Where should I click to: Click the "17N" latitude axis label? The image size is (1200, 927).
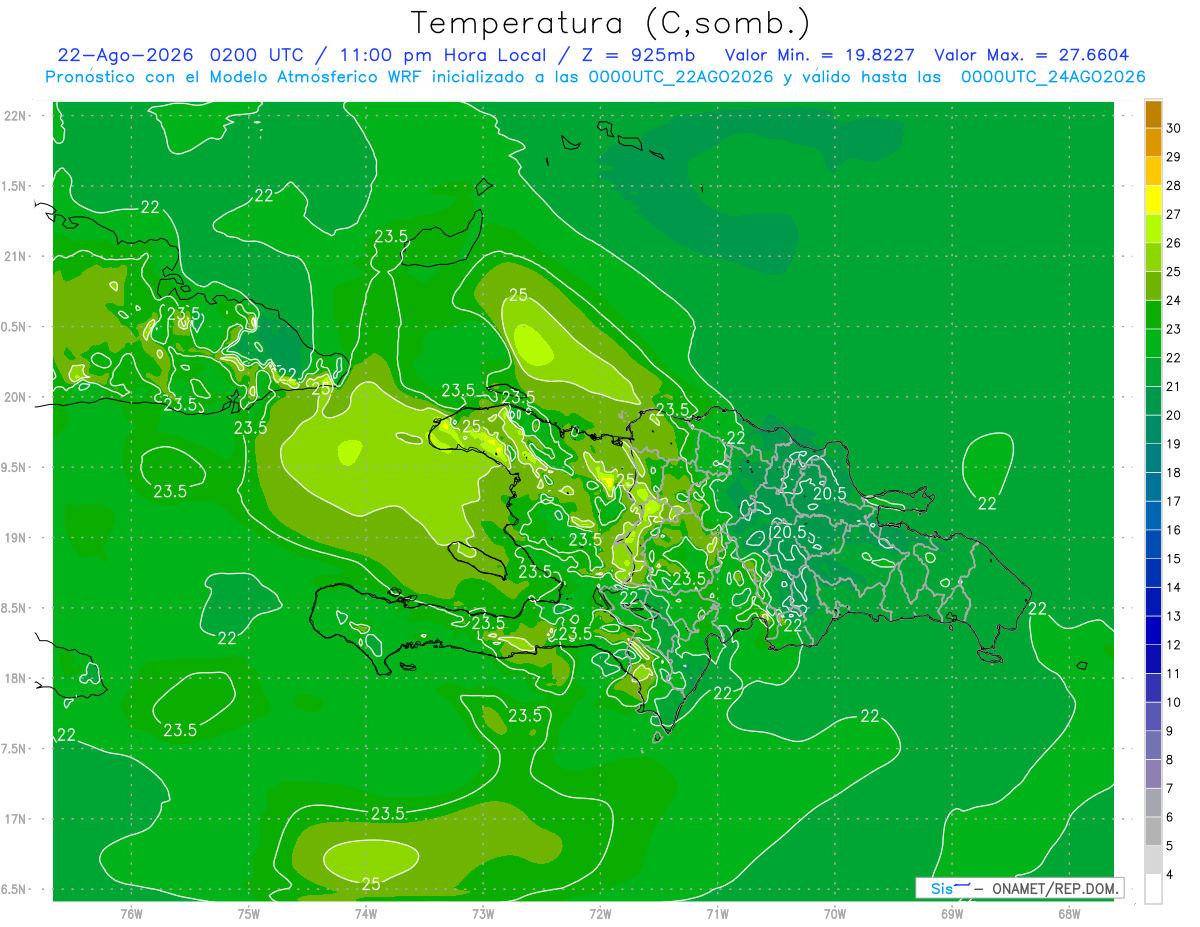(x=15, y=819)
